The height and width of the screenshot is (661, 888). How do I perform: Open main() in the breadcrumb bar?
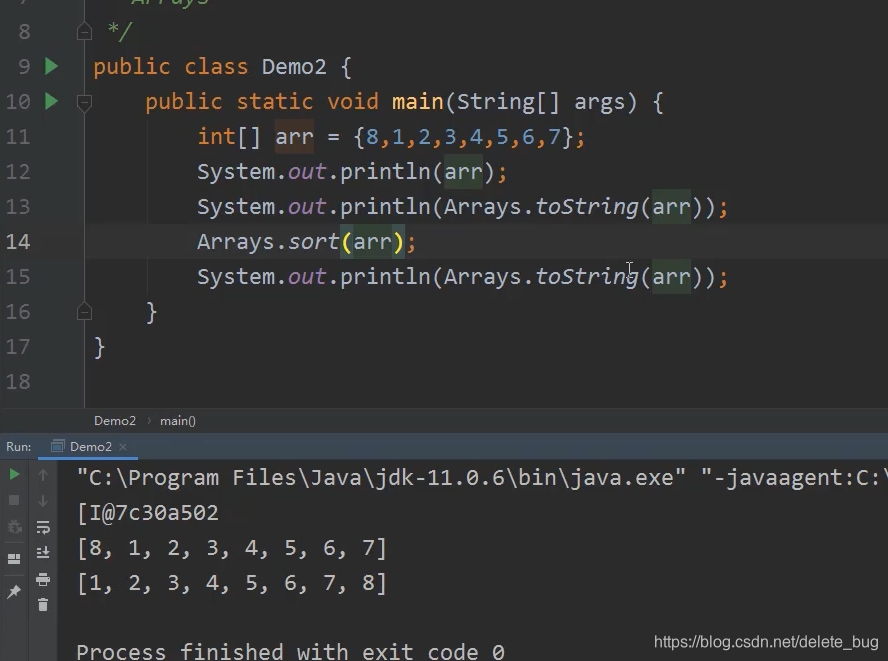[178, 421]
